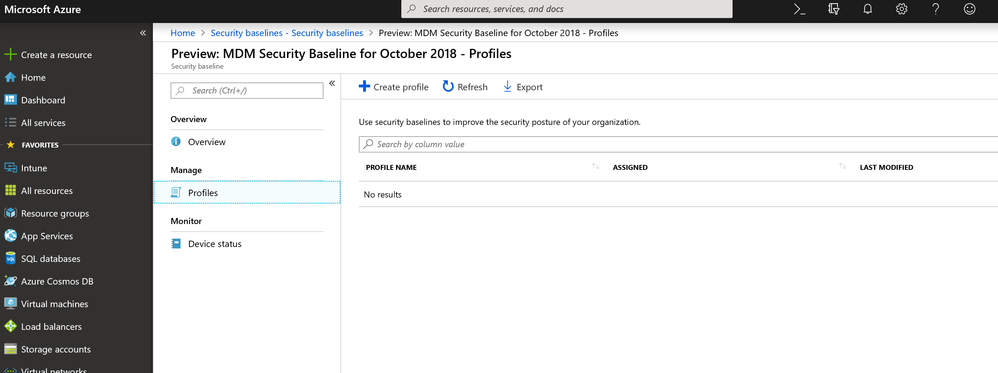998x373 pixels.
Task: Open Load balancers text in sidebar
Action: (x=52, y=327)
